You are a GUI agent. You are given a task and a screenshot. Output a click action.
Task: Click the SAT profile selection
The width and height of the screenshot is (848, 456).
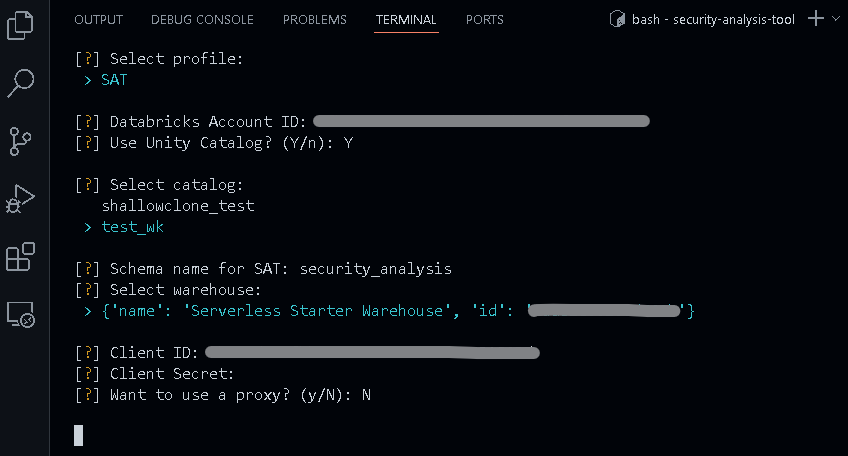pyautogui.click(x=114, y=80)
